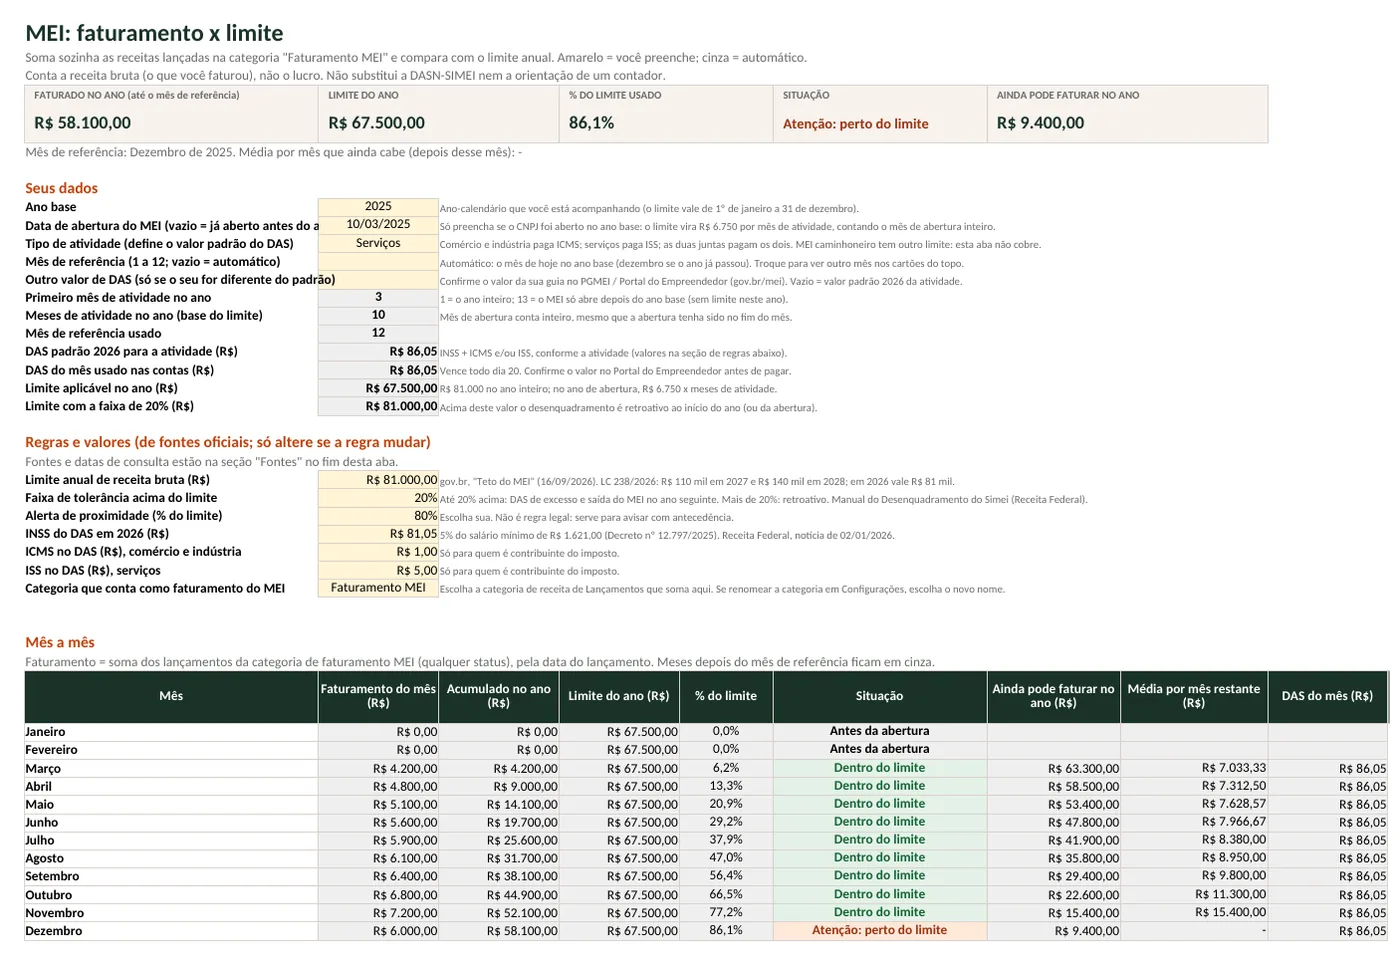
Task: Select the INSS do DAS value R$ 81,05
Action: (378, 534)
